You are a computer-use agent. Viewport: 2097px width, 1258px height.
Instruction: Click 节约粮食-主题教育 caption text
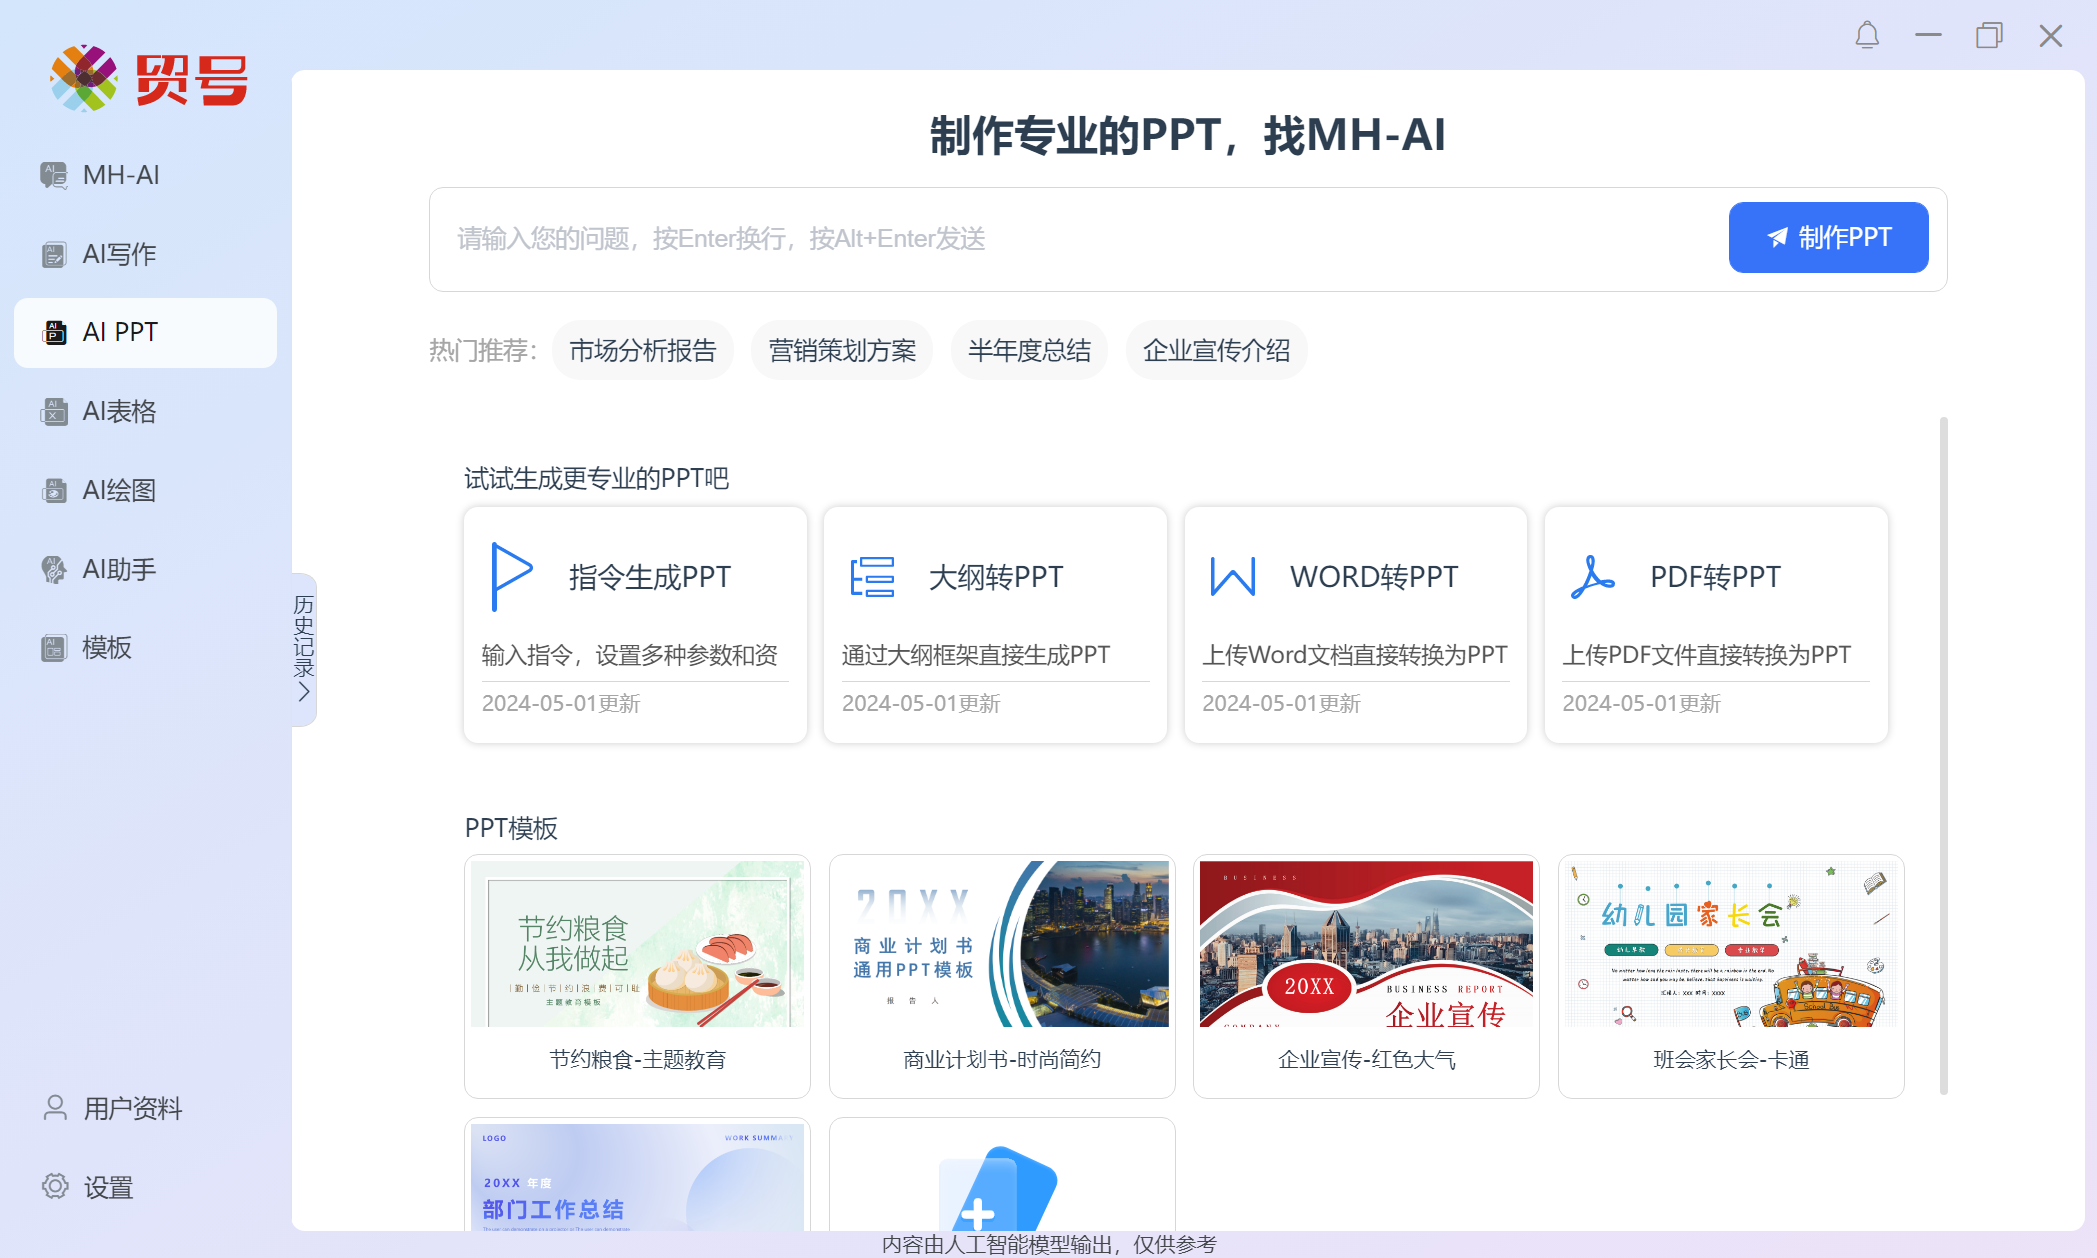coord(637,1060)
